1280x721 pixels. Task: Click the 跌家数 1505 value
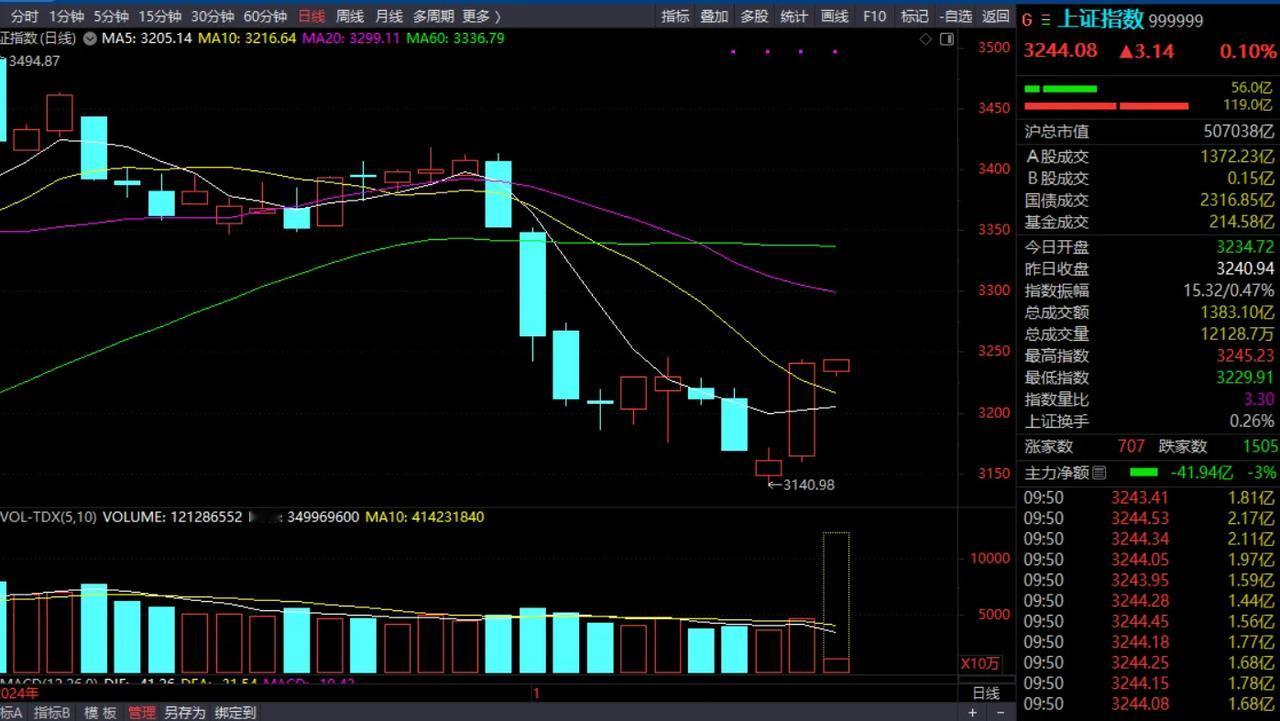coord(1259,446)
